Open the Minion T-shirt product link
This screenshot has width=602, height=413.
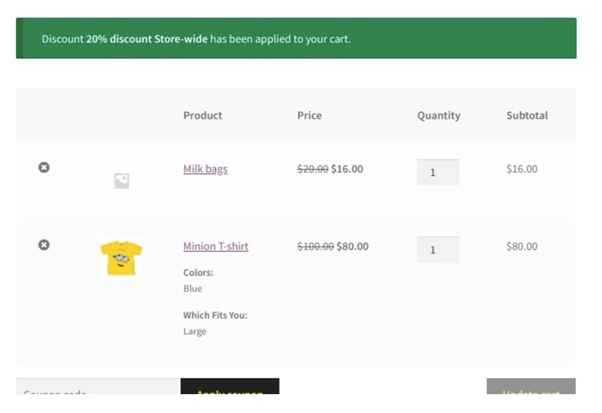click(215, 246)
